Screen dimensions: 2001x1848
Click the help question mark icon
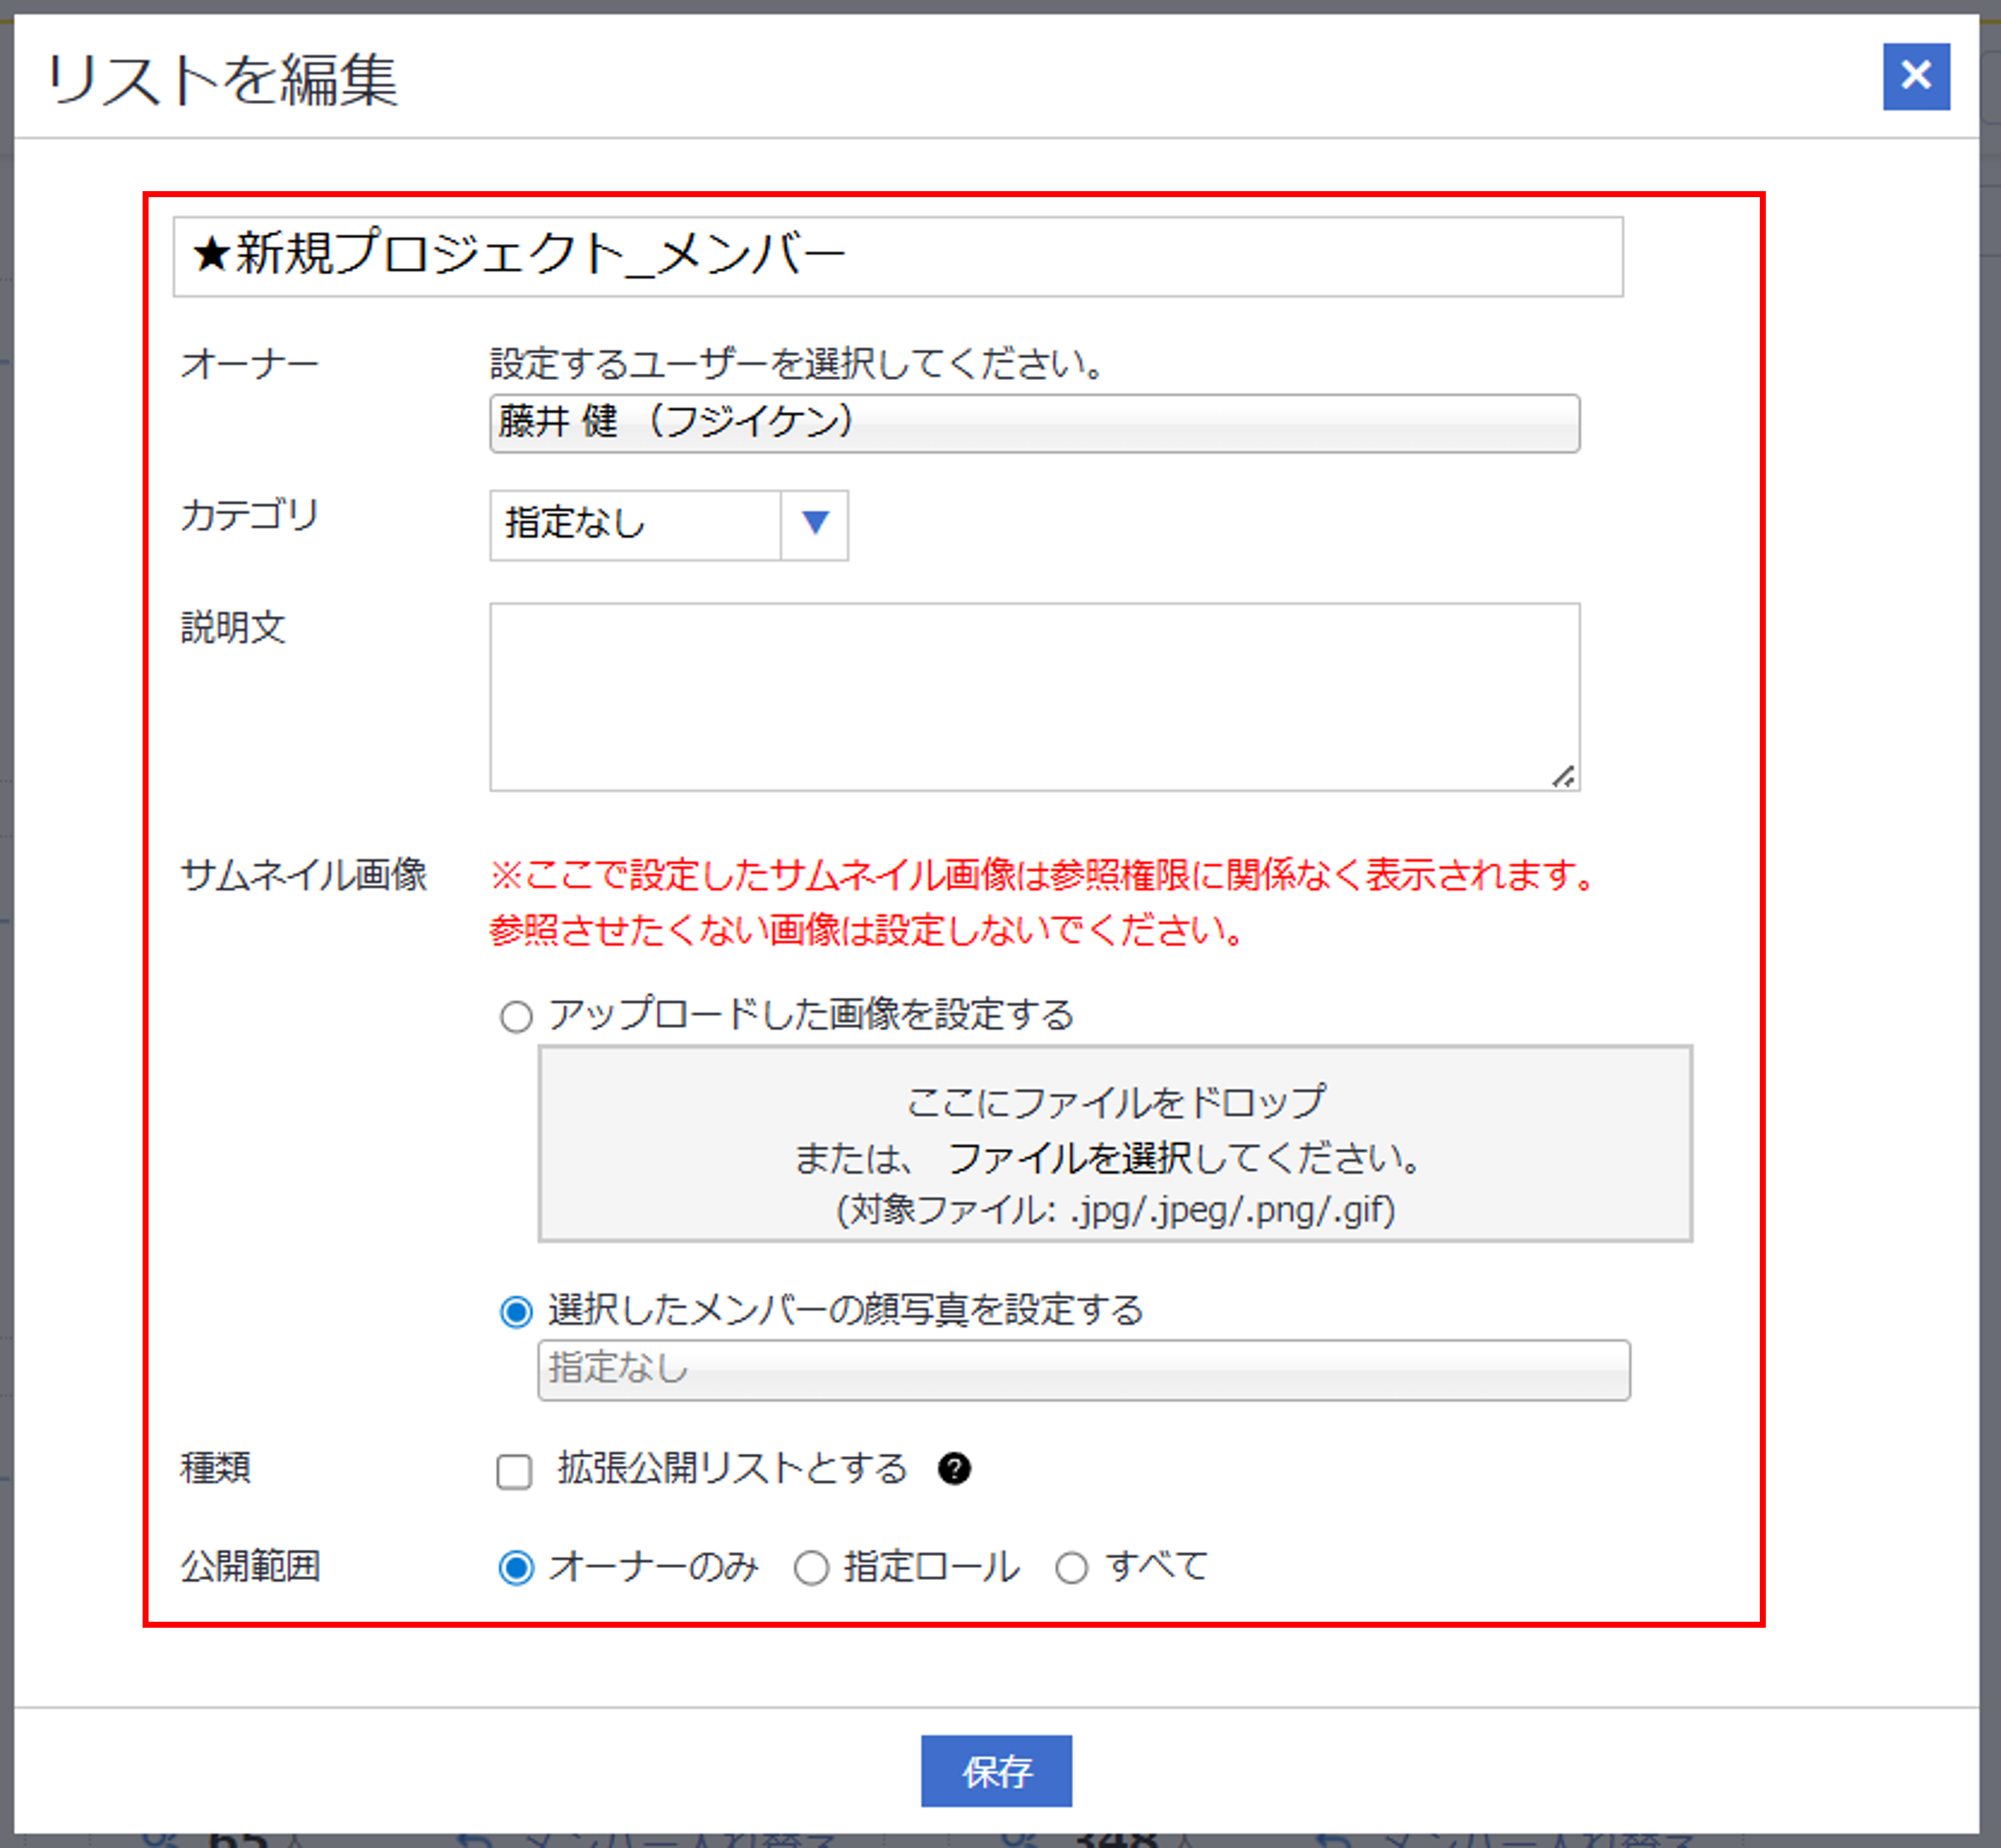[954, 1468]
